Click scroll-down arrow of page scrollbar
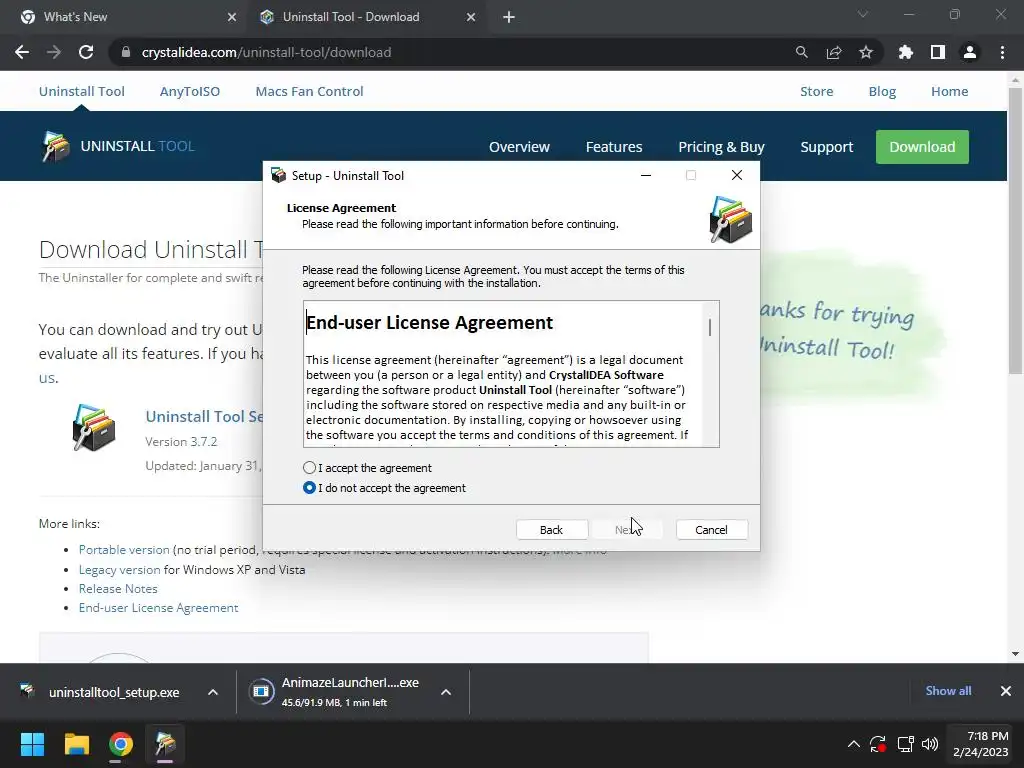This screenshot has width=1024, height=768. pos(1015,654)
